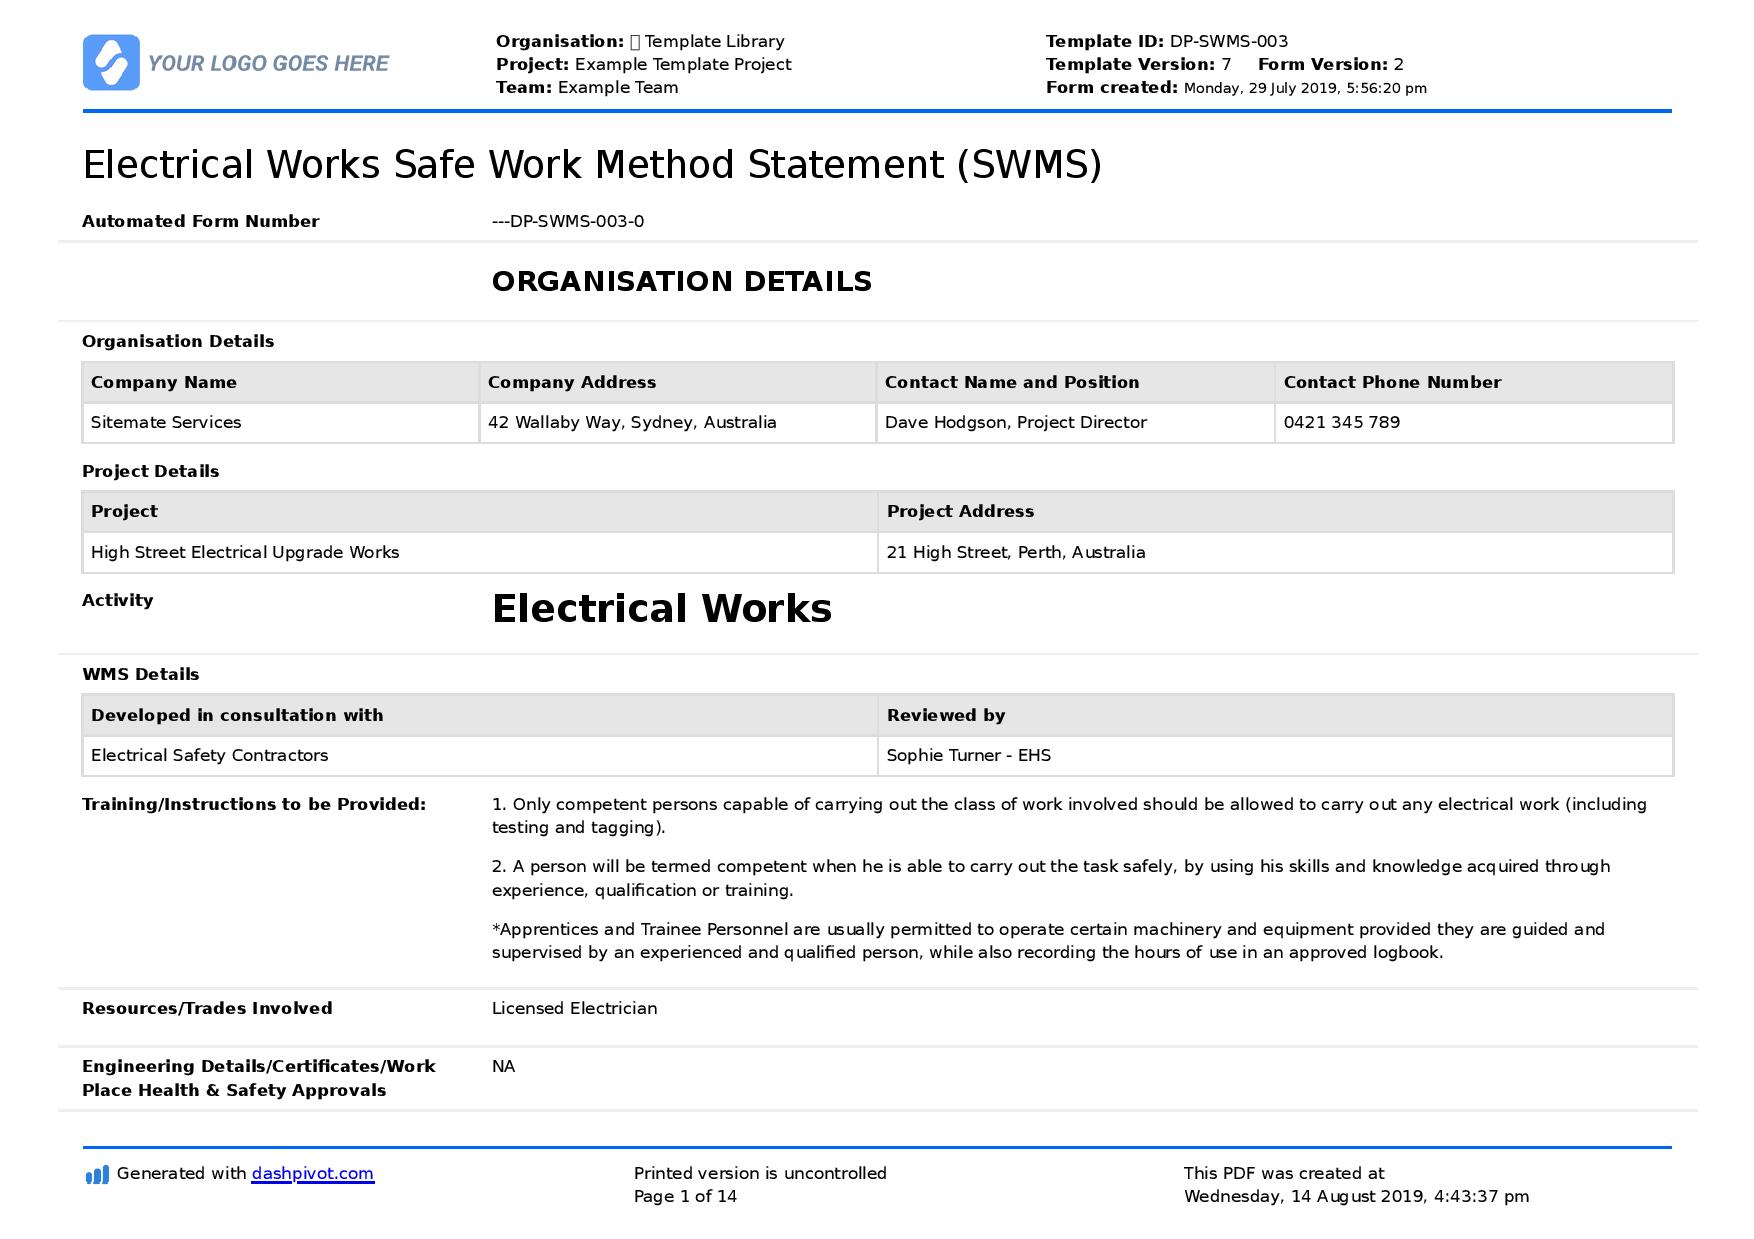Click the large Electrical Works activity heading

tap(661, 609)
